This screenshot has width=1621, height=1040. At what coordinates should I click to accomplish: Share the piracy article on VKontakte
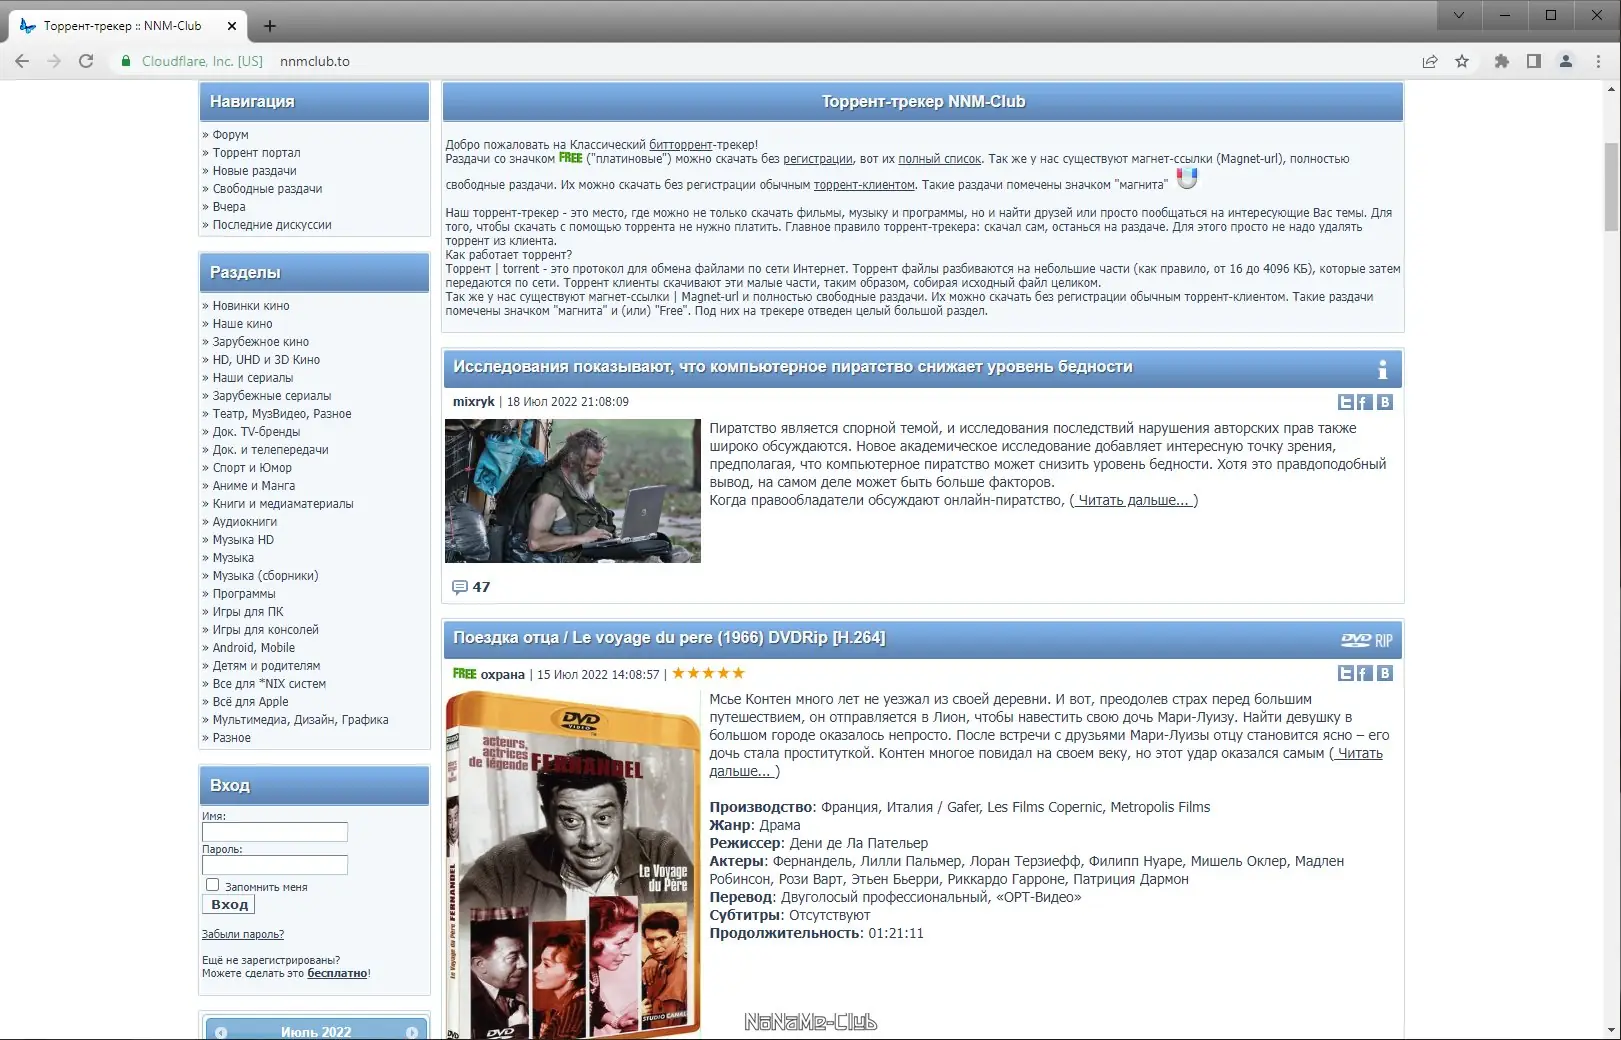pos(1385,402)
